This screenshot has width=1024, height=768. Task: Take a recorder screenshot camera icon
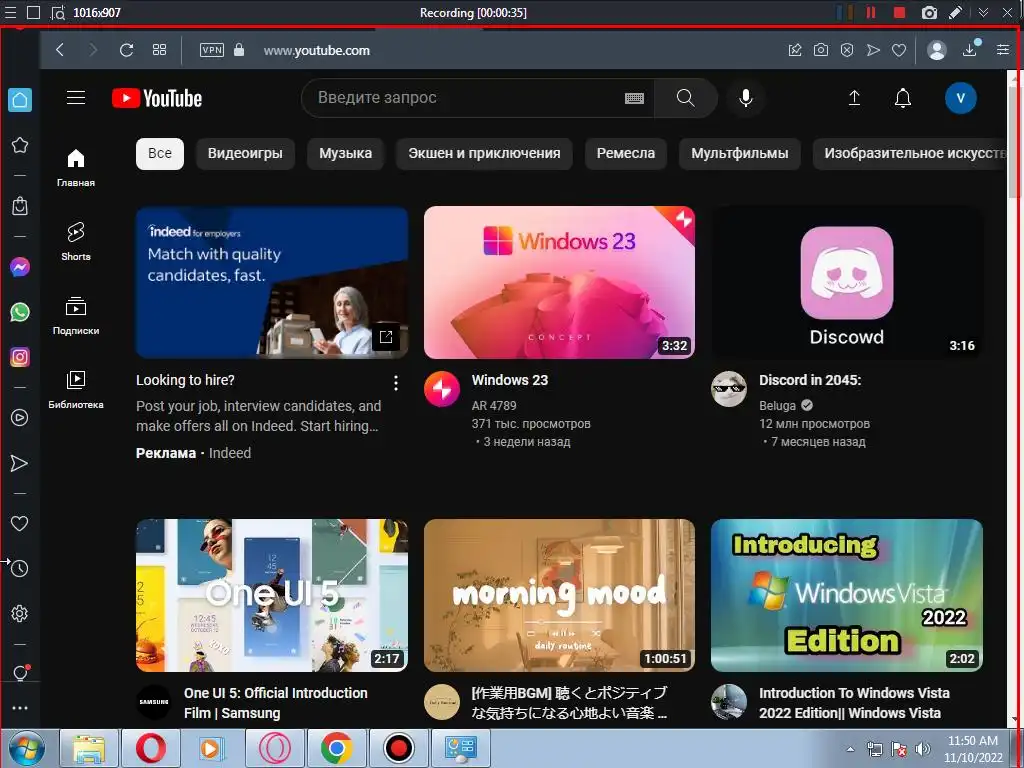pyautogui.click(x=929, y=12)
